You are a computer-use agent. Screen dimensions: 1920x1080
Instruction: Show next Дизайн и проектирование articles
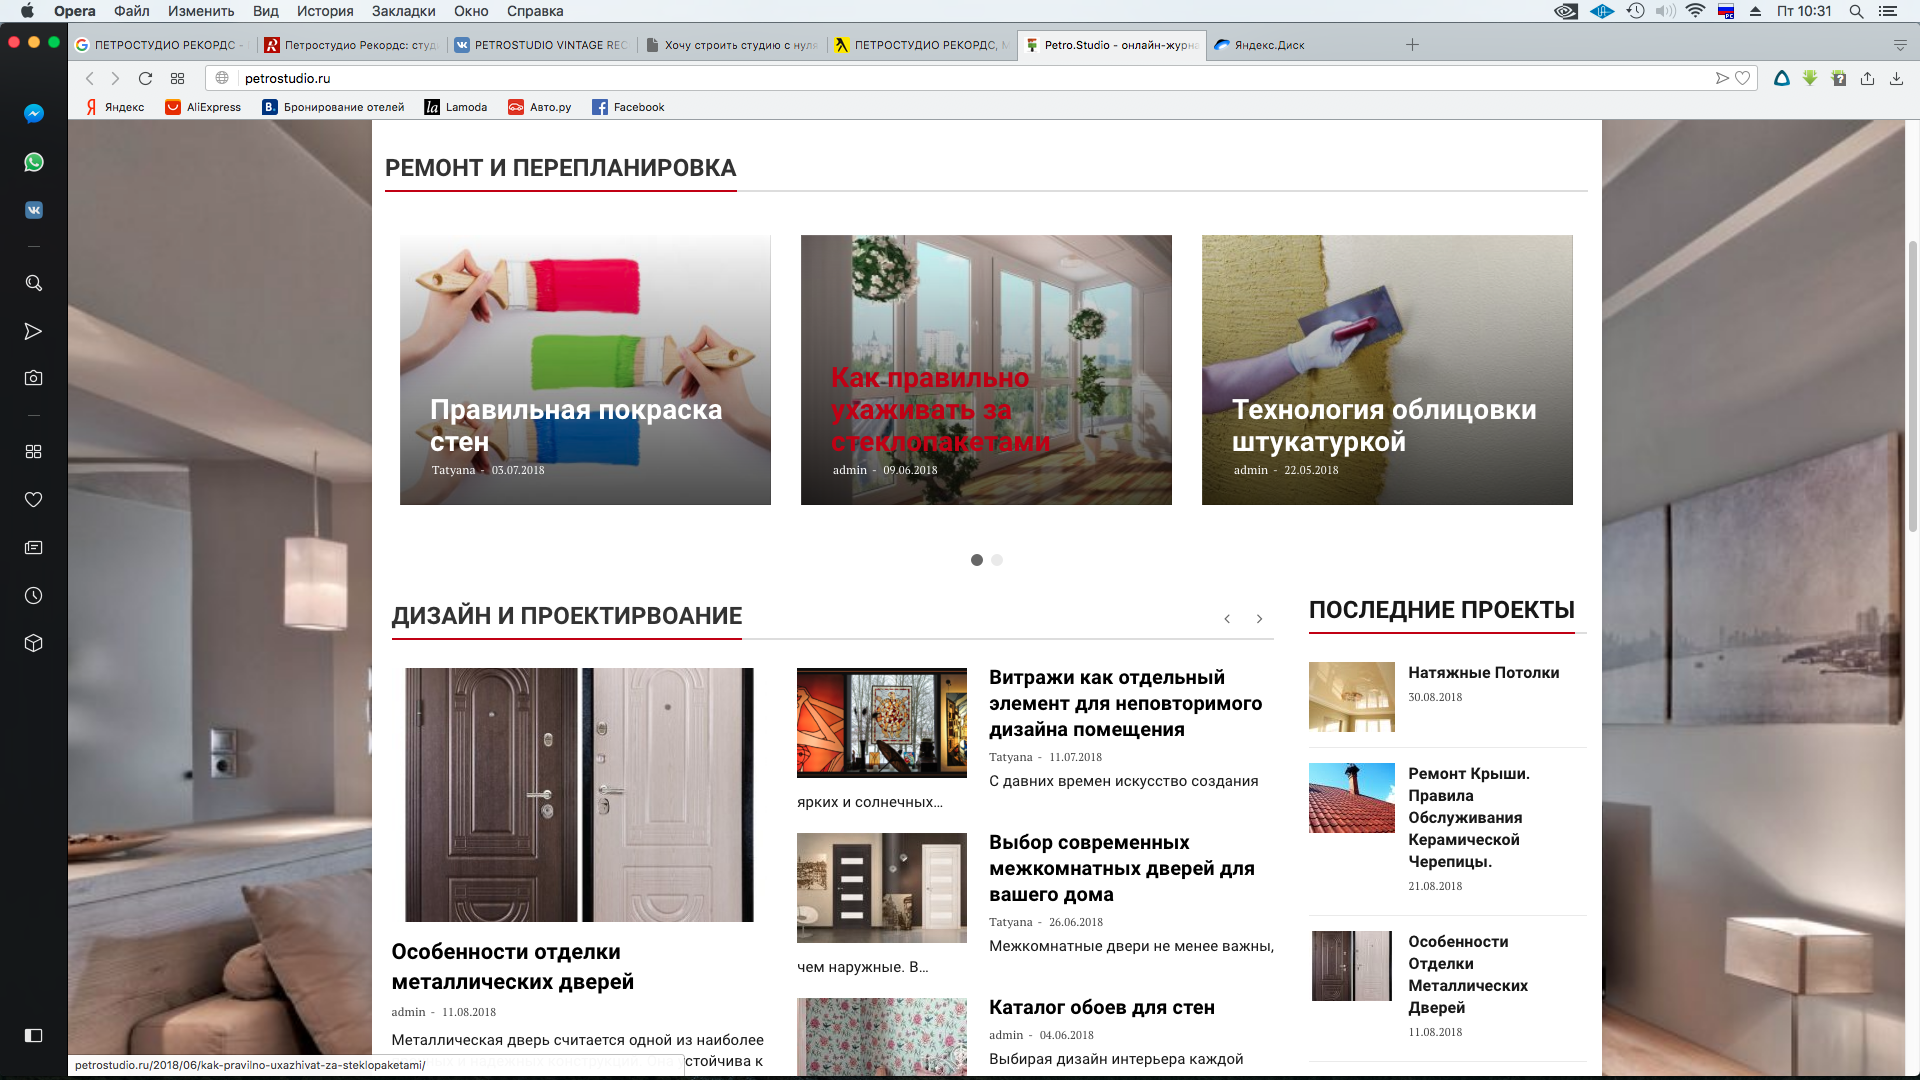click(1259, 619)
